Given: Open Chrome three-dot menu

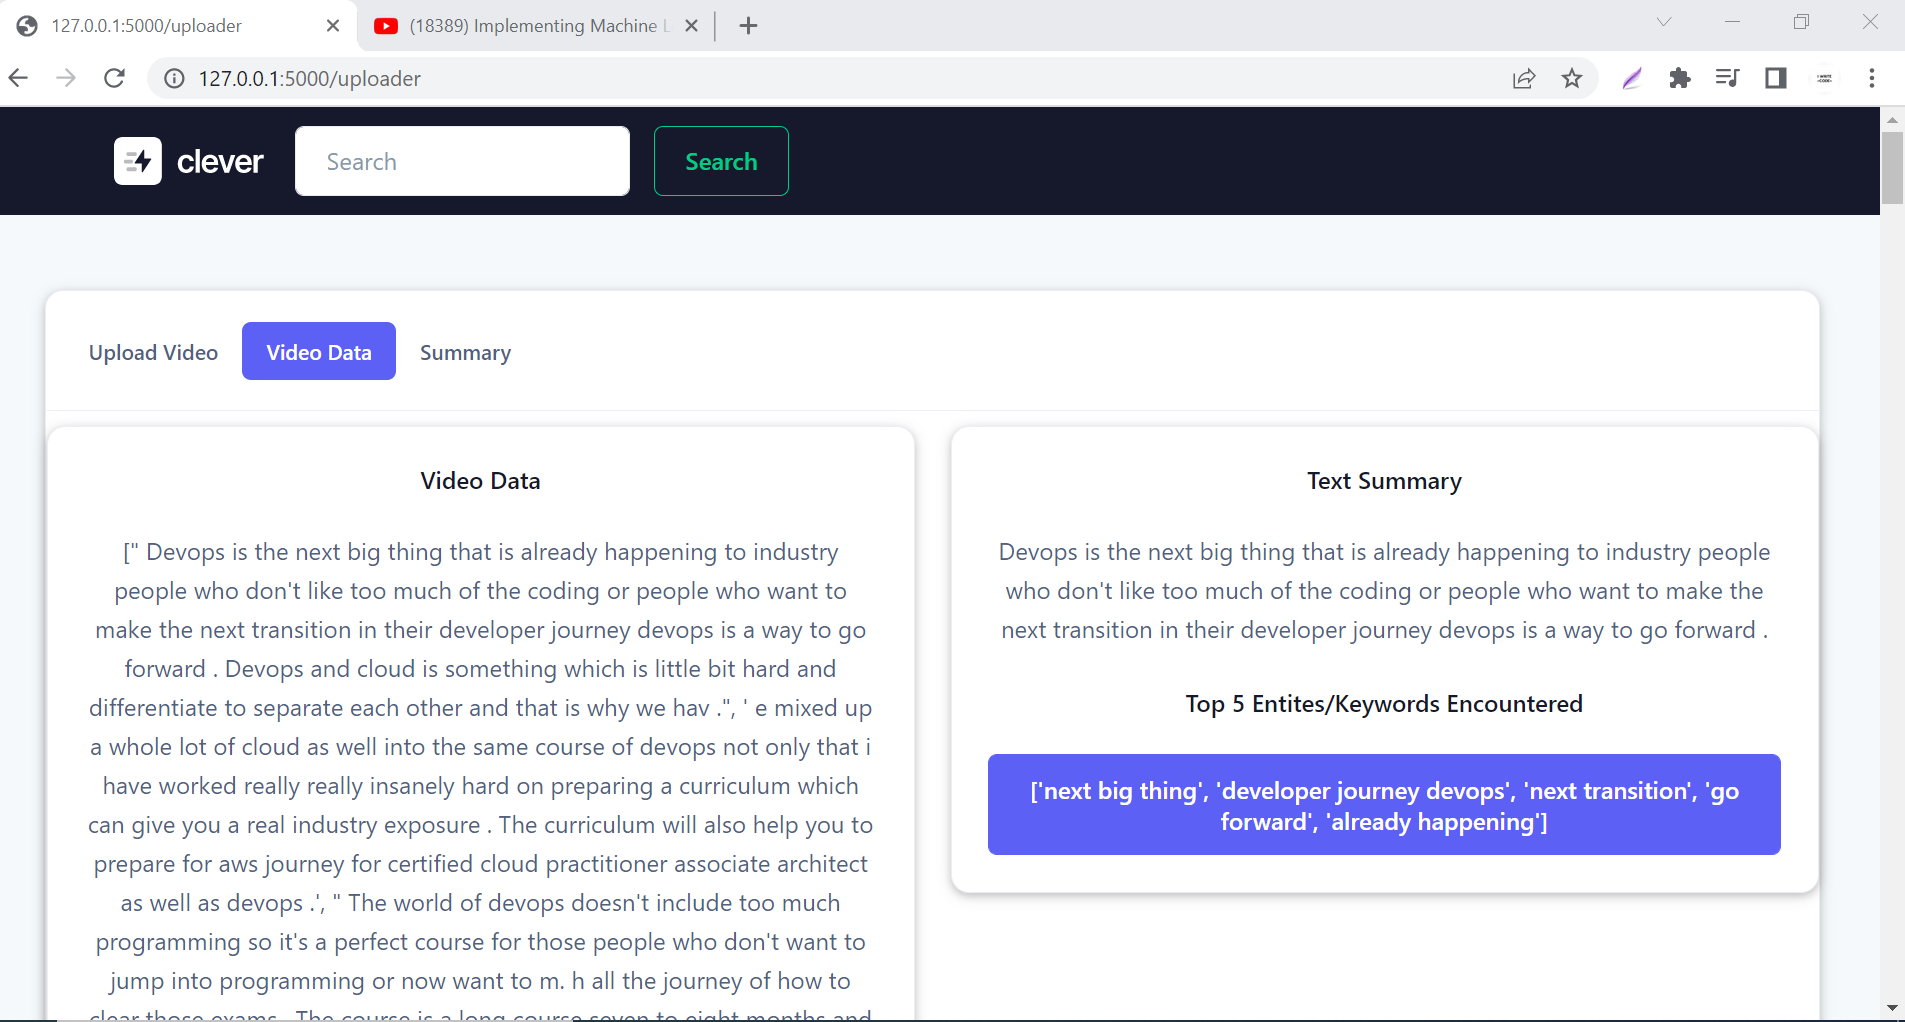Looking at the screenshot, I should pos(1872,78).
